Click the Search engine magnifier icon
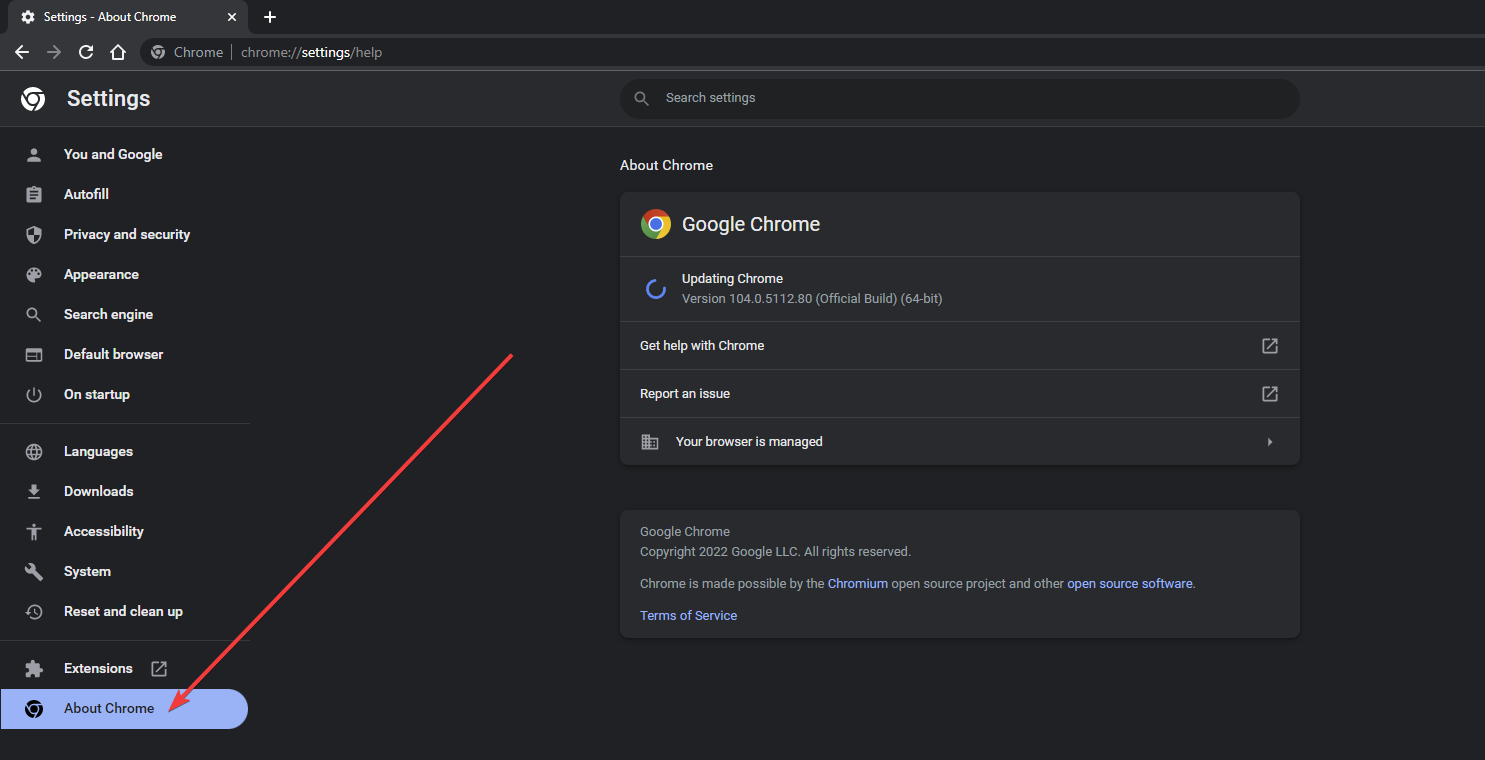The height and width of the screenshot is (760, 1485). coord(34,314)
